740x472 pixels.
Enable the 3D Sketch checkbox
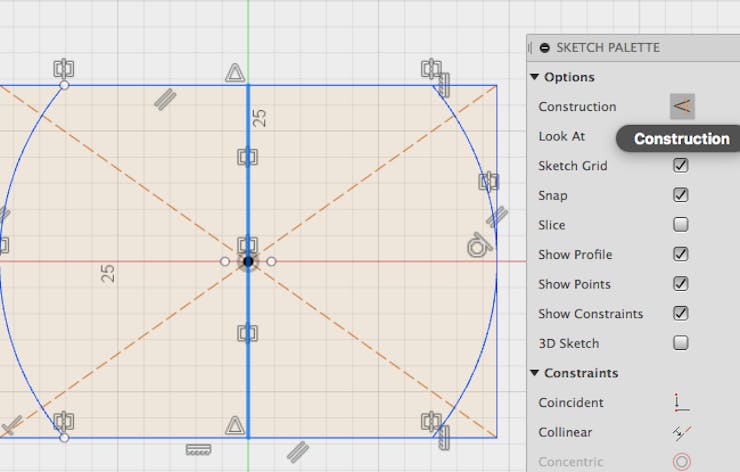point(681,343)
